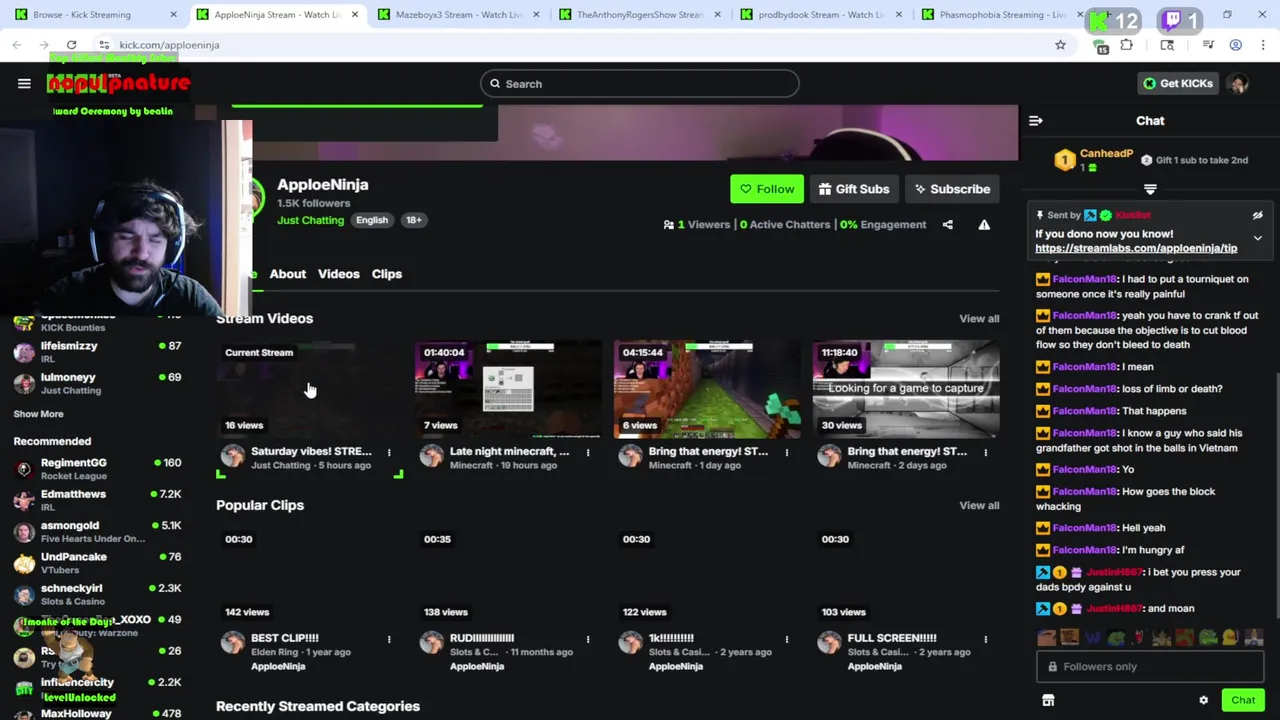Viewport: 1280px width, 720px height.
Task: Collapse the chat panel arrow icon
Action: (1036, 121)
